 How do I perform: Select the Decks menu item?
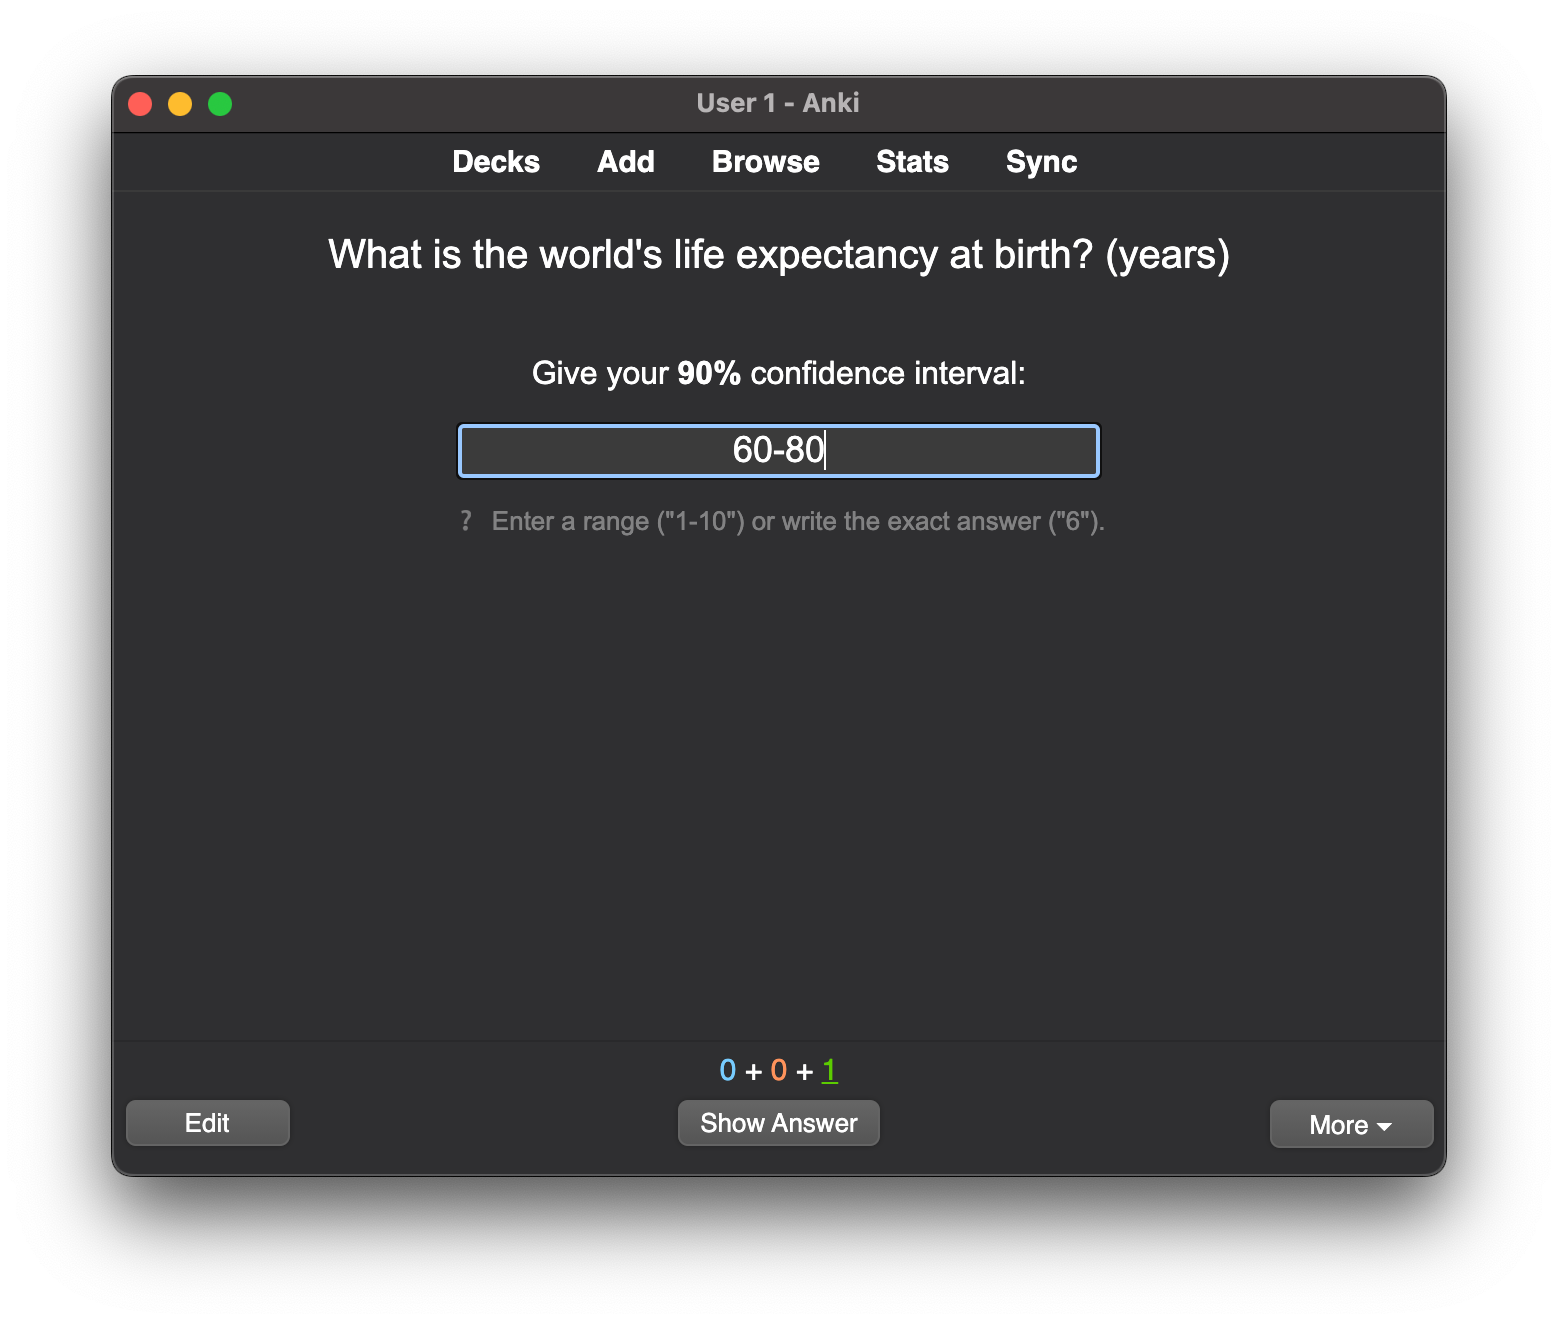496,161
